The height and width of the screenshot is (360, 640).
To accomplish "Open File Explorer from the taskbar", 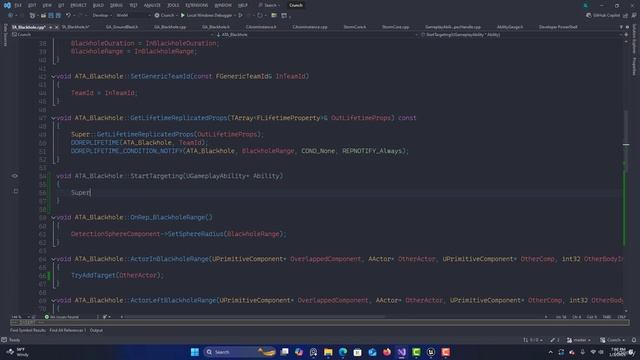I will pos(328,352).
